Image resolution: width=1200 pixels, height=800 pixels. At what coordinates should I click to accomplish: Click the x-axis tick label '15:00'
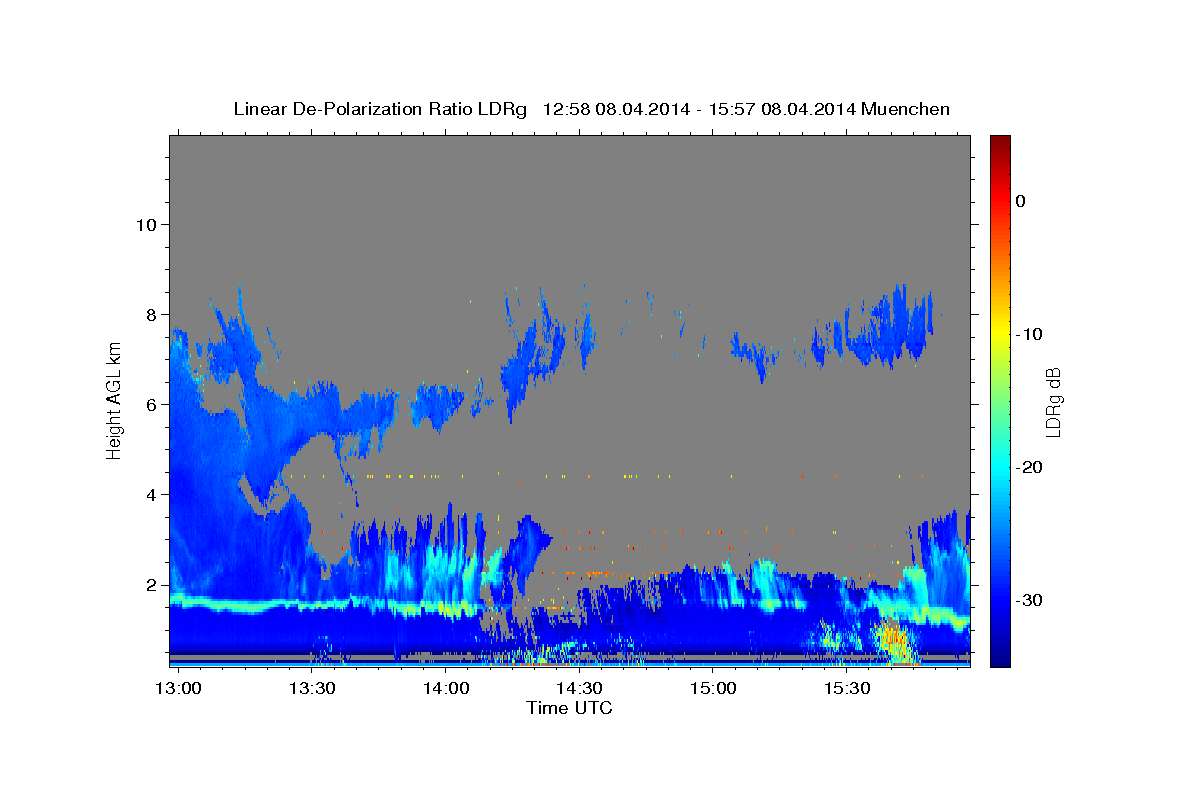pyautogui.click(x=713, y=689)
